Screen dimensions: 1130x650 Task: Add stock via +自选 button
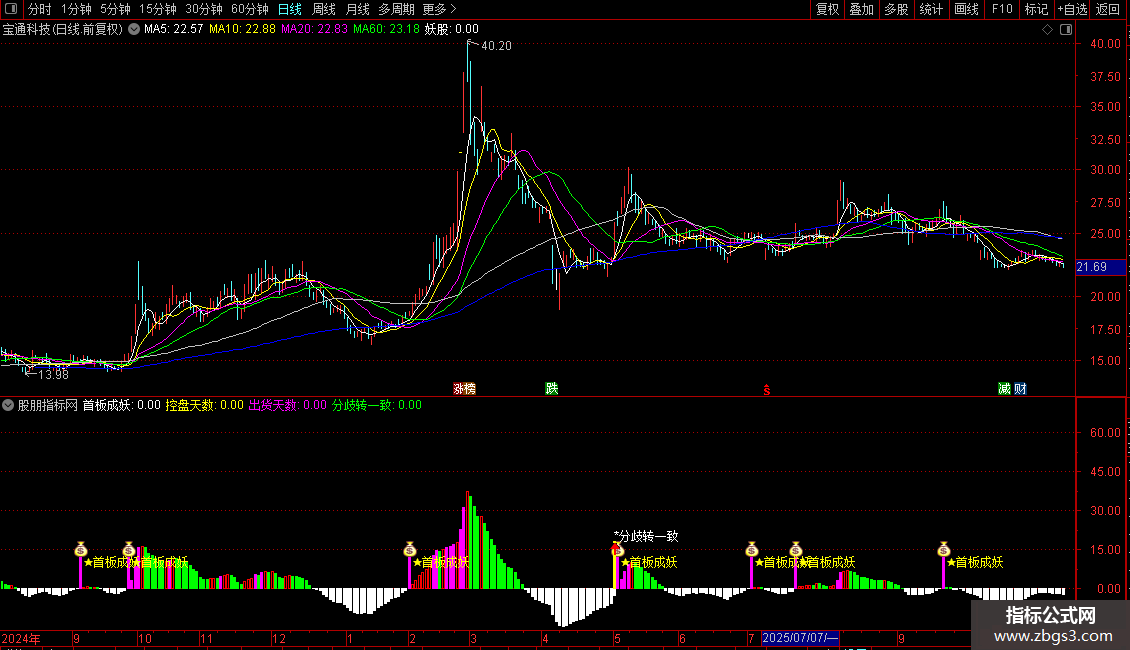click(x=1072, y=9)
